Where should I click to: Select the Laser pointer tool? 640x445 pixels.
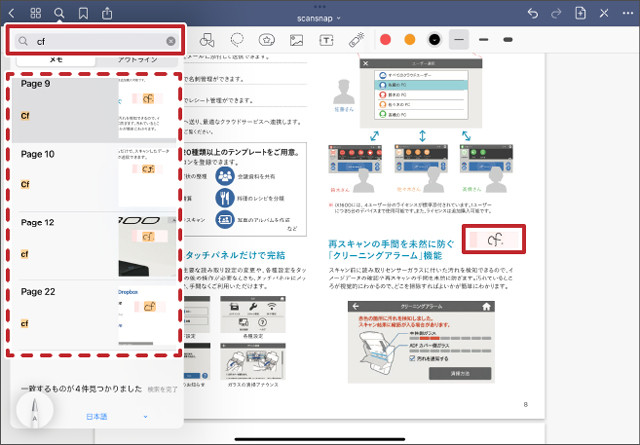tap(355, 41)
